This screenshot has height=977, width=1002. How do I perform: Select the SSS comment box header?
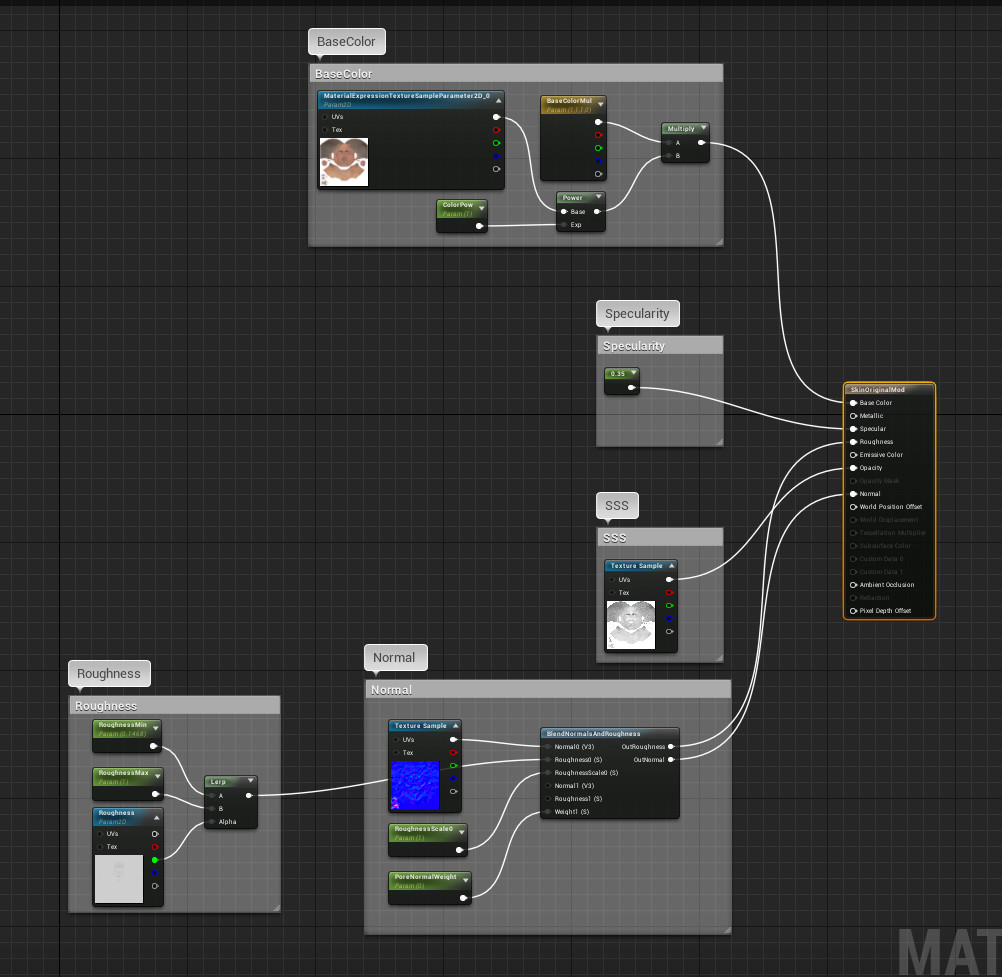pos(659,537)
